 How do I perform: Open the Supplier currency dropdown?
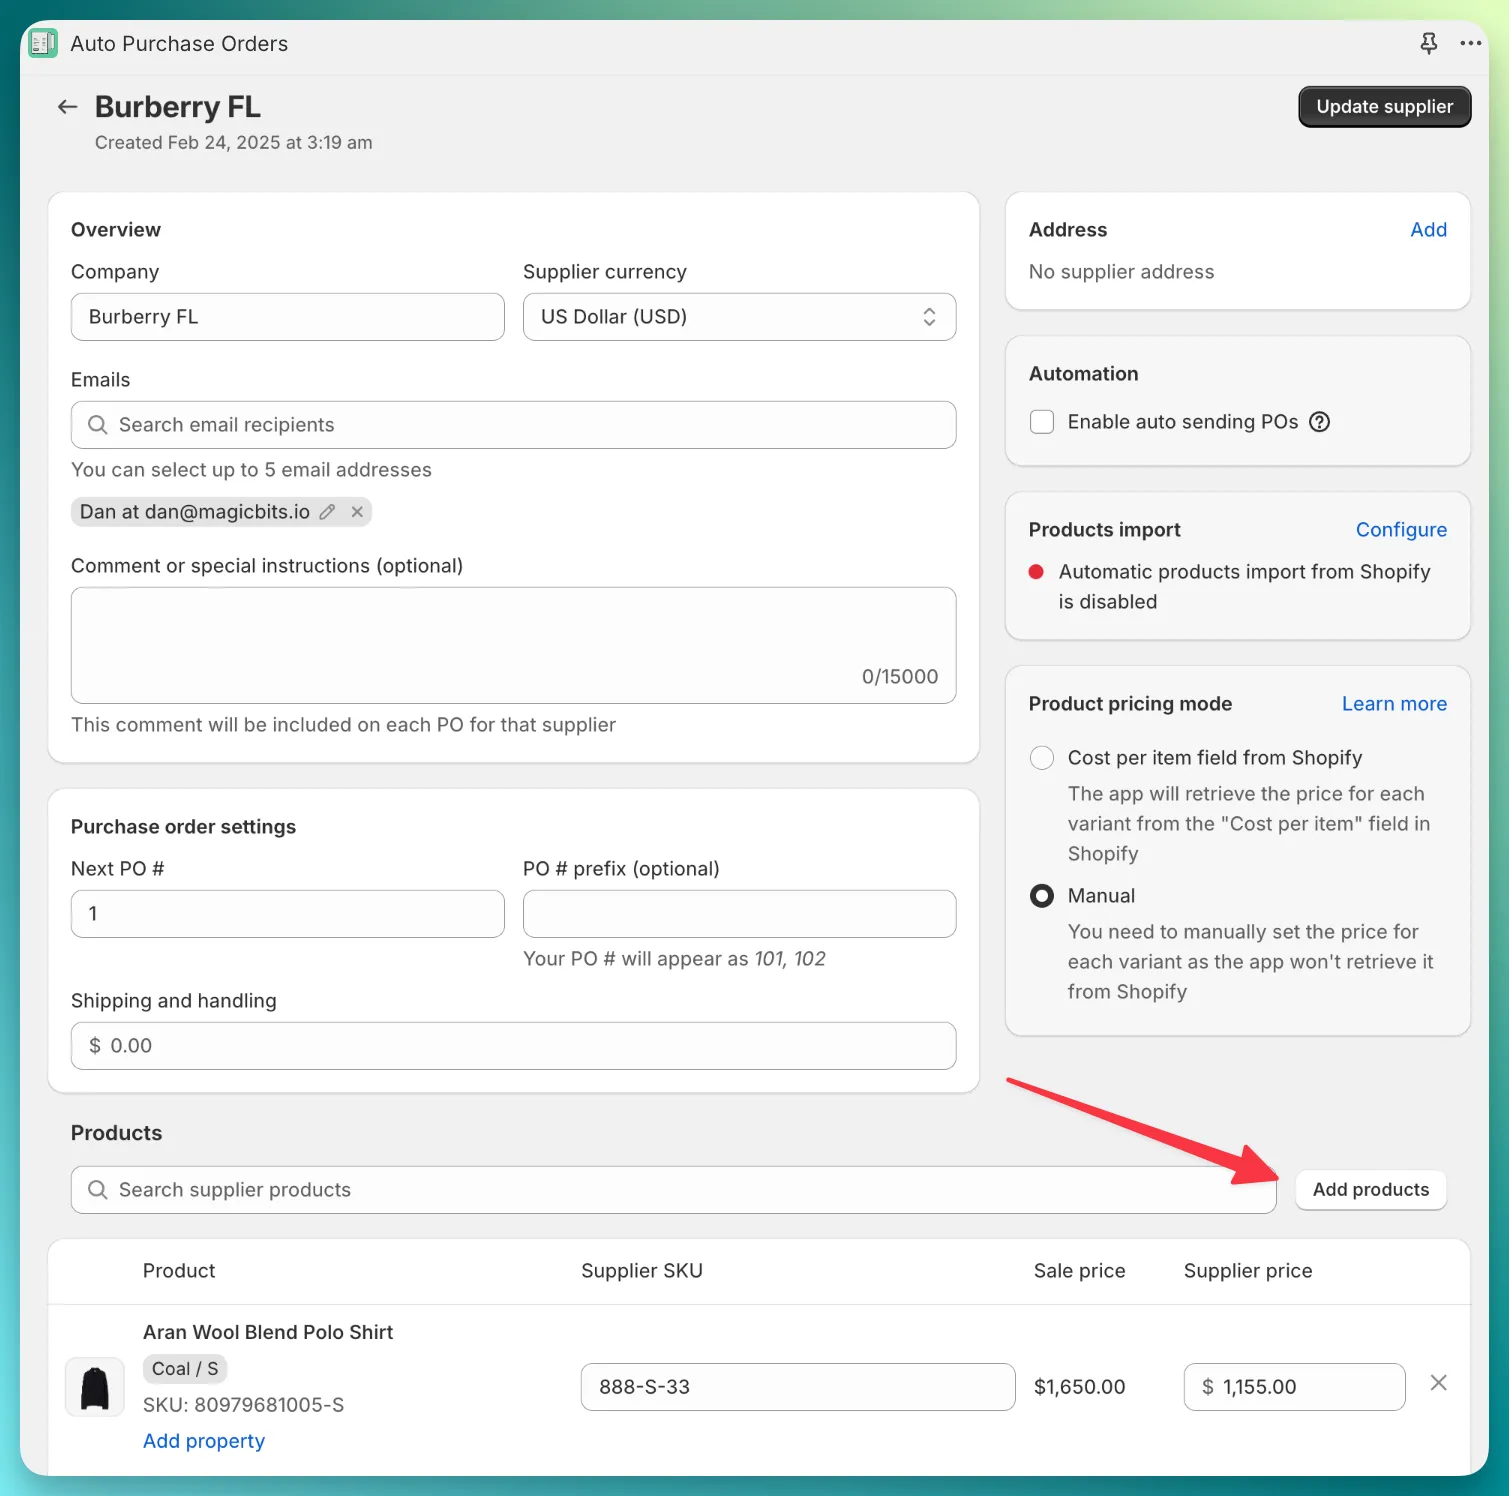739,317
